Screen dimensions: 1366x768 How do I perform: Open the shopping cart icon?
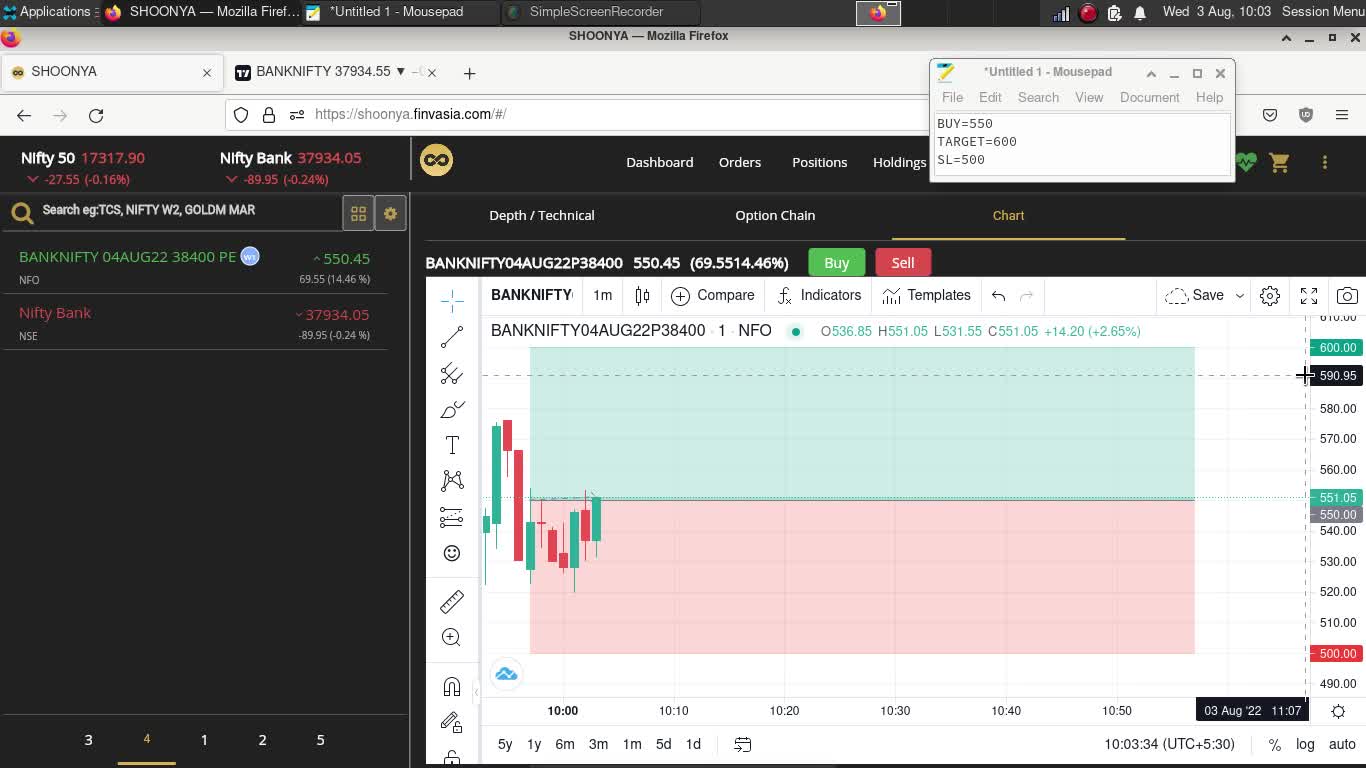click(x=1279, y=162)
